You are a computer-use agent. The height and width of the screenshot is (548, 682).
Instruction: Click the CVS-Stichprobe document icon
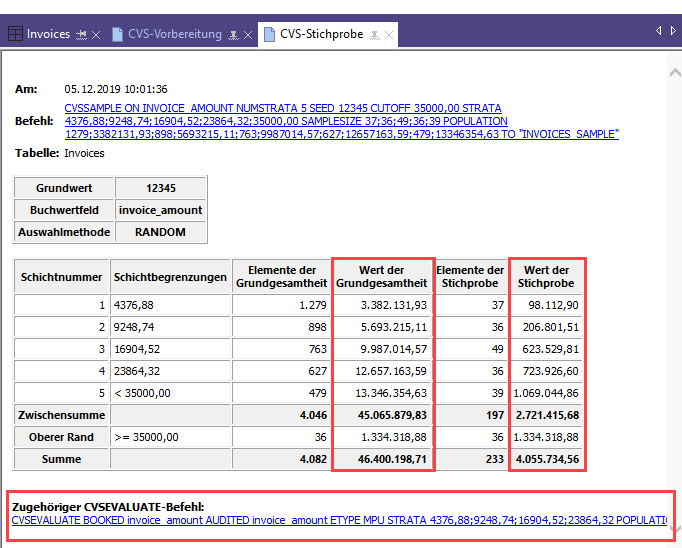269,34
